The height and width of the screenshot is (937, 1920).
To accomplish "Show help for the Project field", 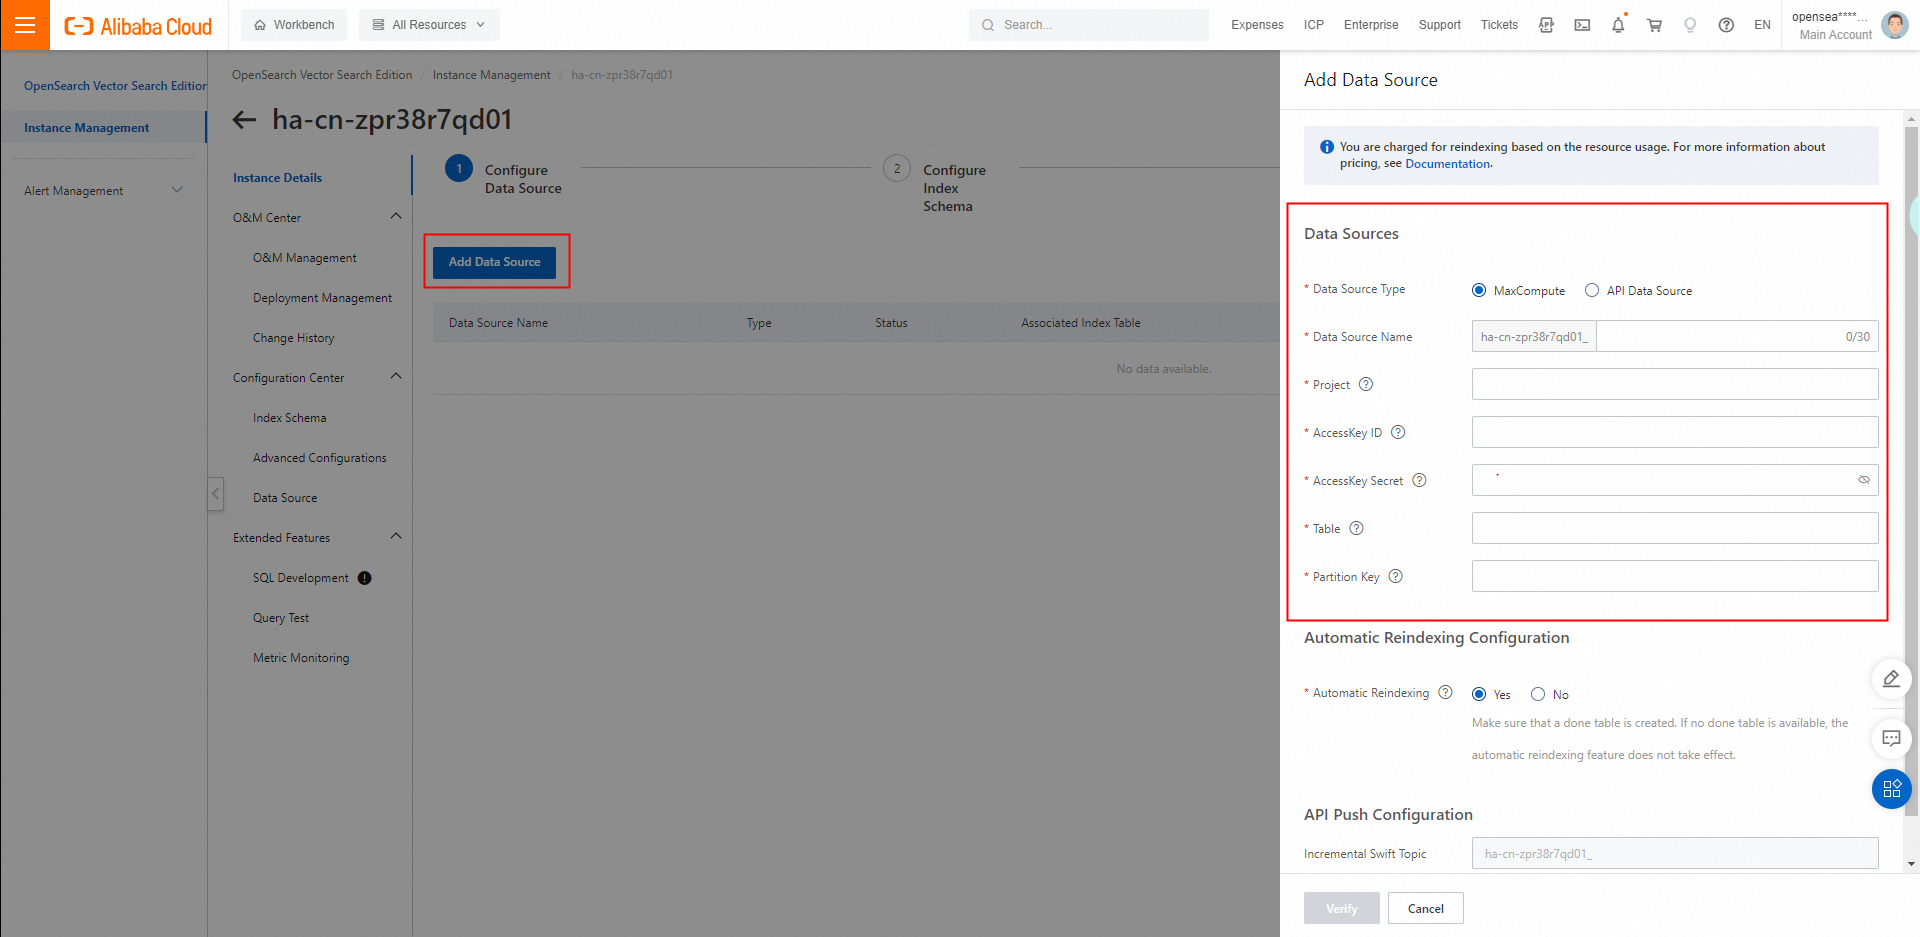I will [x=1366, y=385].
